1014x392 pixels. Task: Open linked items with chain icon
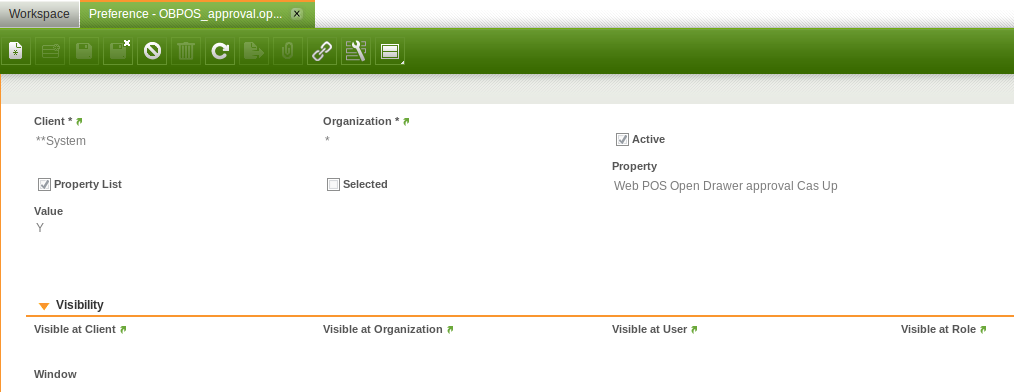321,51
